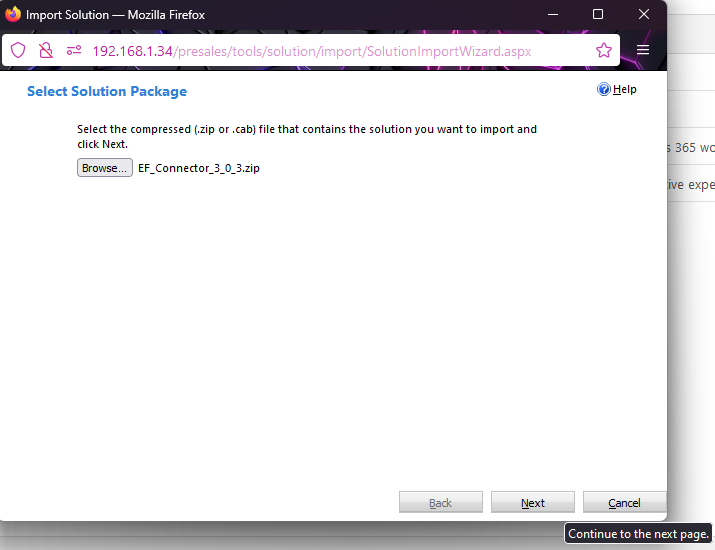This screenshot has height=550, width=715.
Task: Click the 'Continue to the next page' tooltip
Action: [638, 534]
